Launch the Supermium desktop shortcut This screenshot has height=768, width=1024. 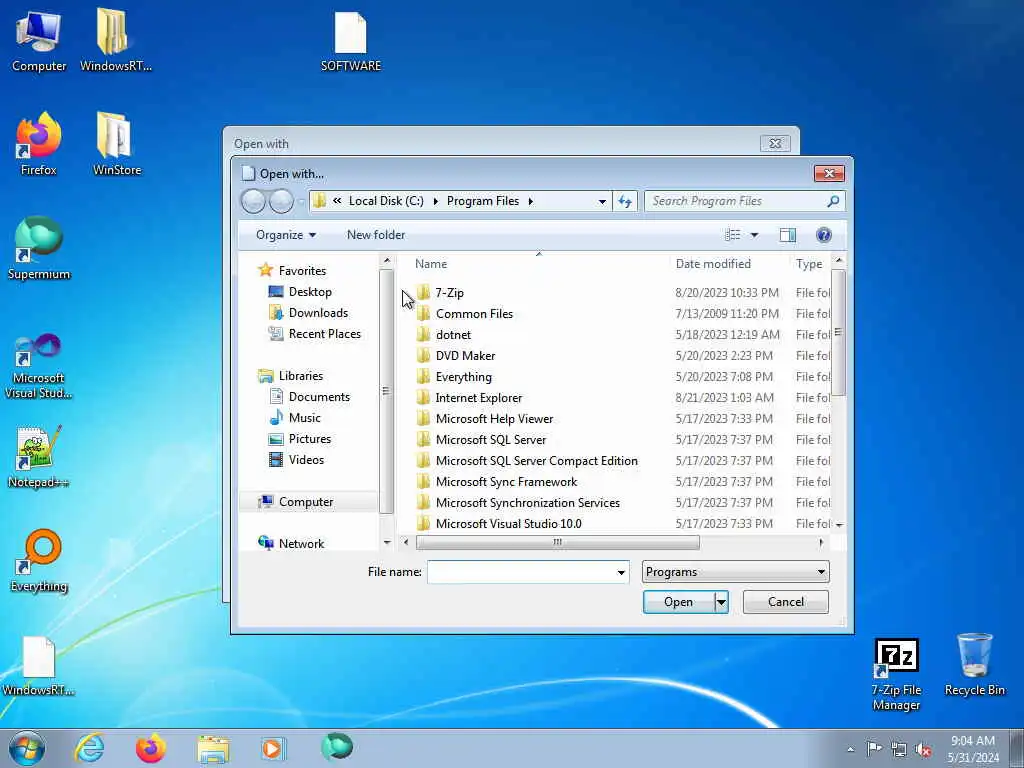tap(39, 248)
